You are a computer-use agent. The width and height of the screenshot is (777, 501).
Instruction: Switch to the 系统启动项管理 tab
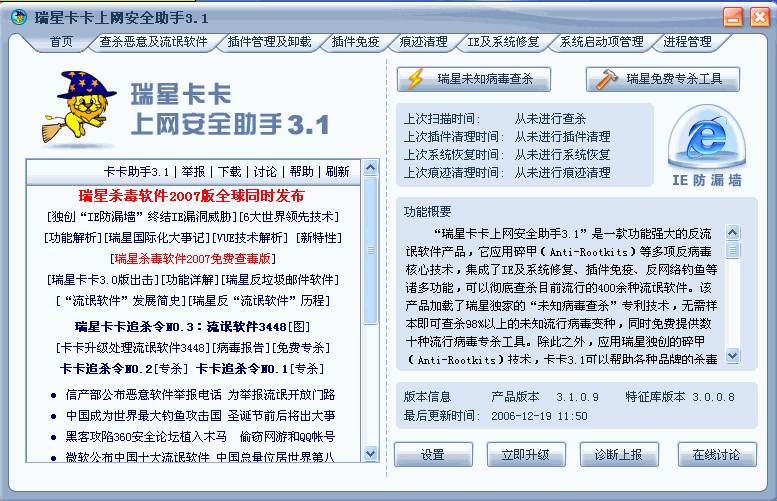click(x=601, y=42)
